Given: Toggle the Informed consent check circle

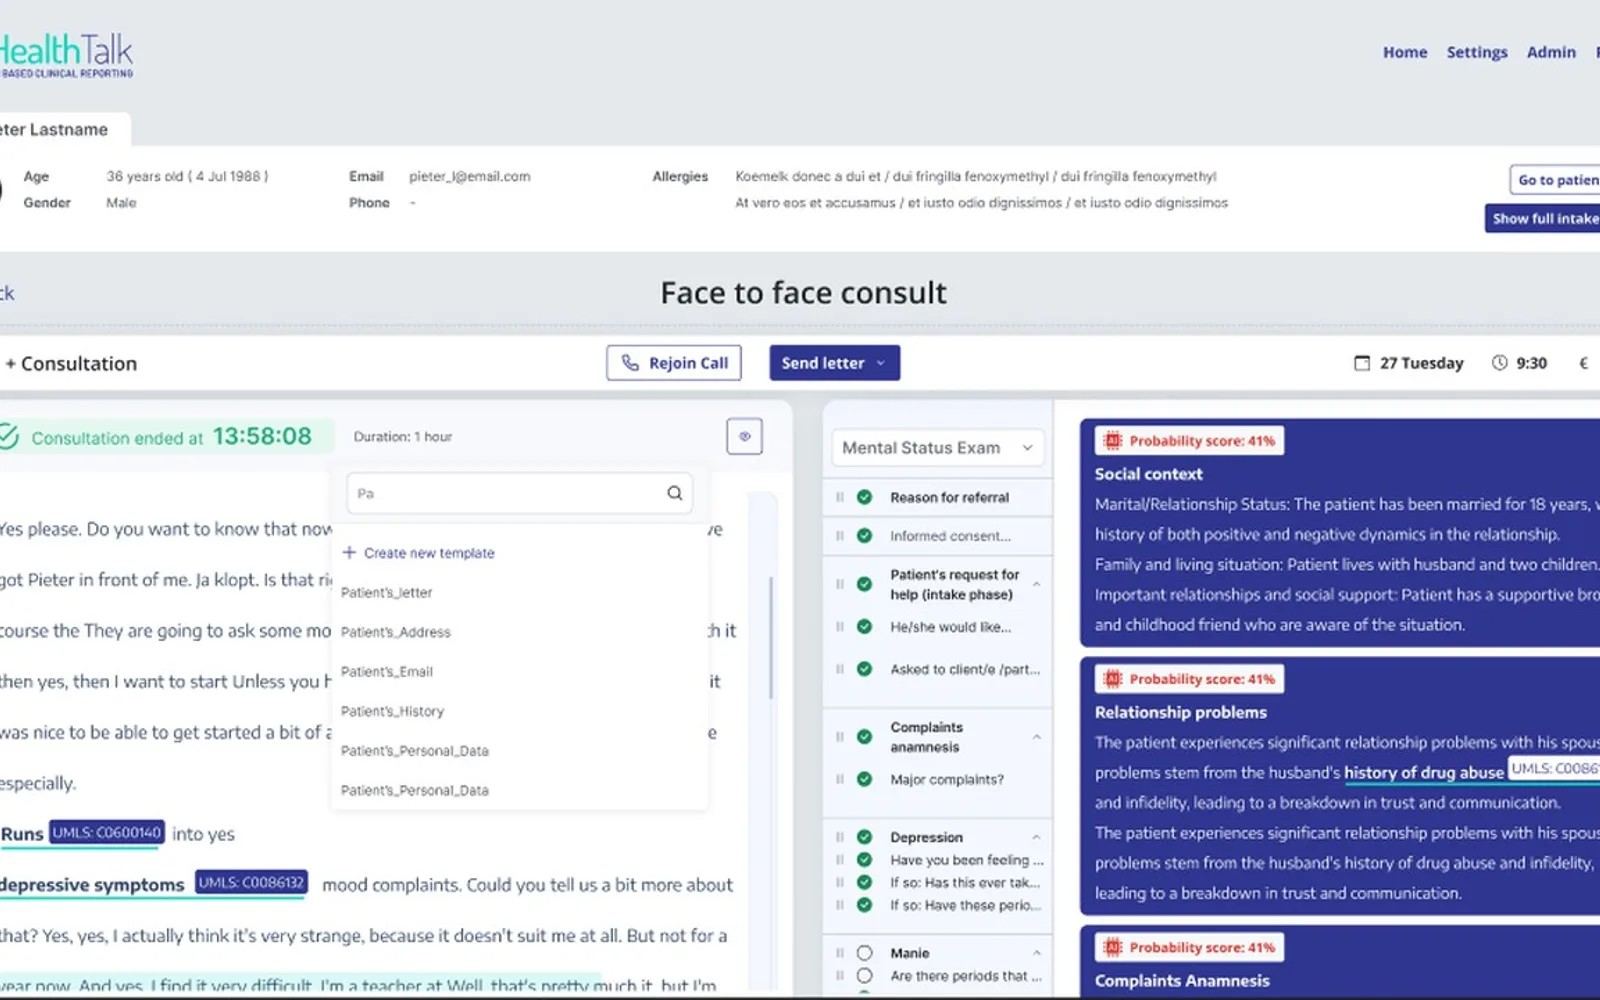Looking at the screenshot, I should click(865, 536).
